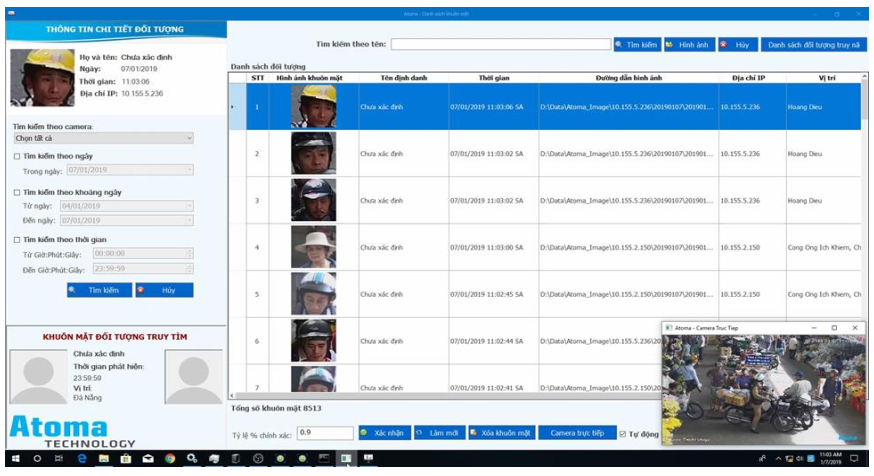Screen dimensions: 874x476
Task: Open Microsoft Store from taskbar
Action: click(126, 459)
